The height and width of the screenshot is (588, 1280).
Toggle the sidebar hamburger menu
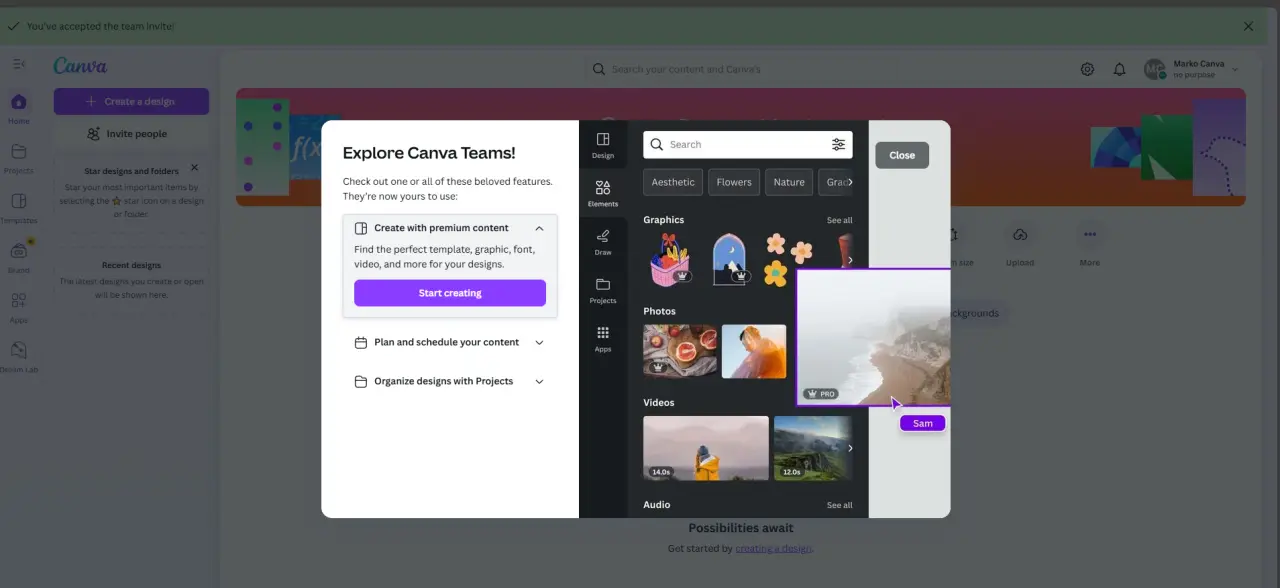pos(19,64)
